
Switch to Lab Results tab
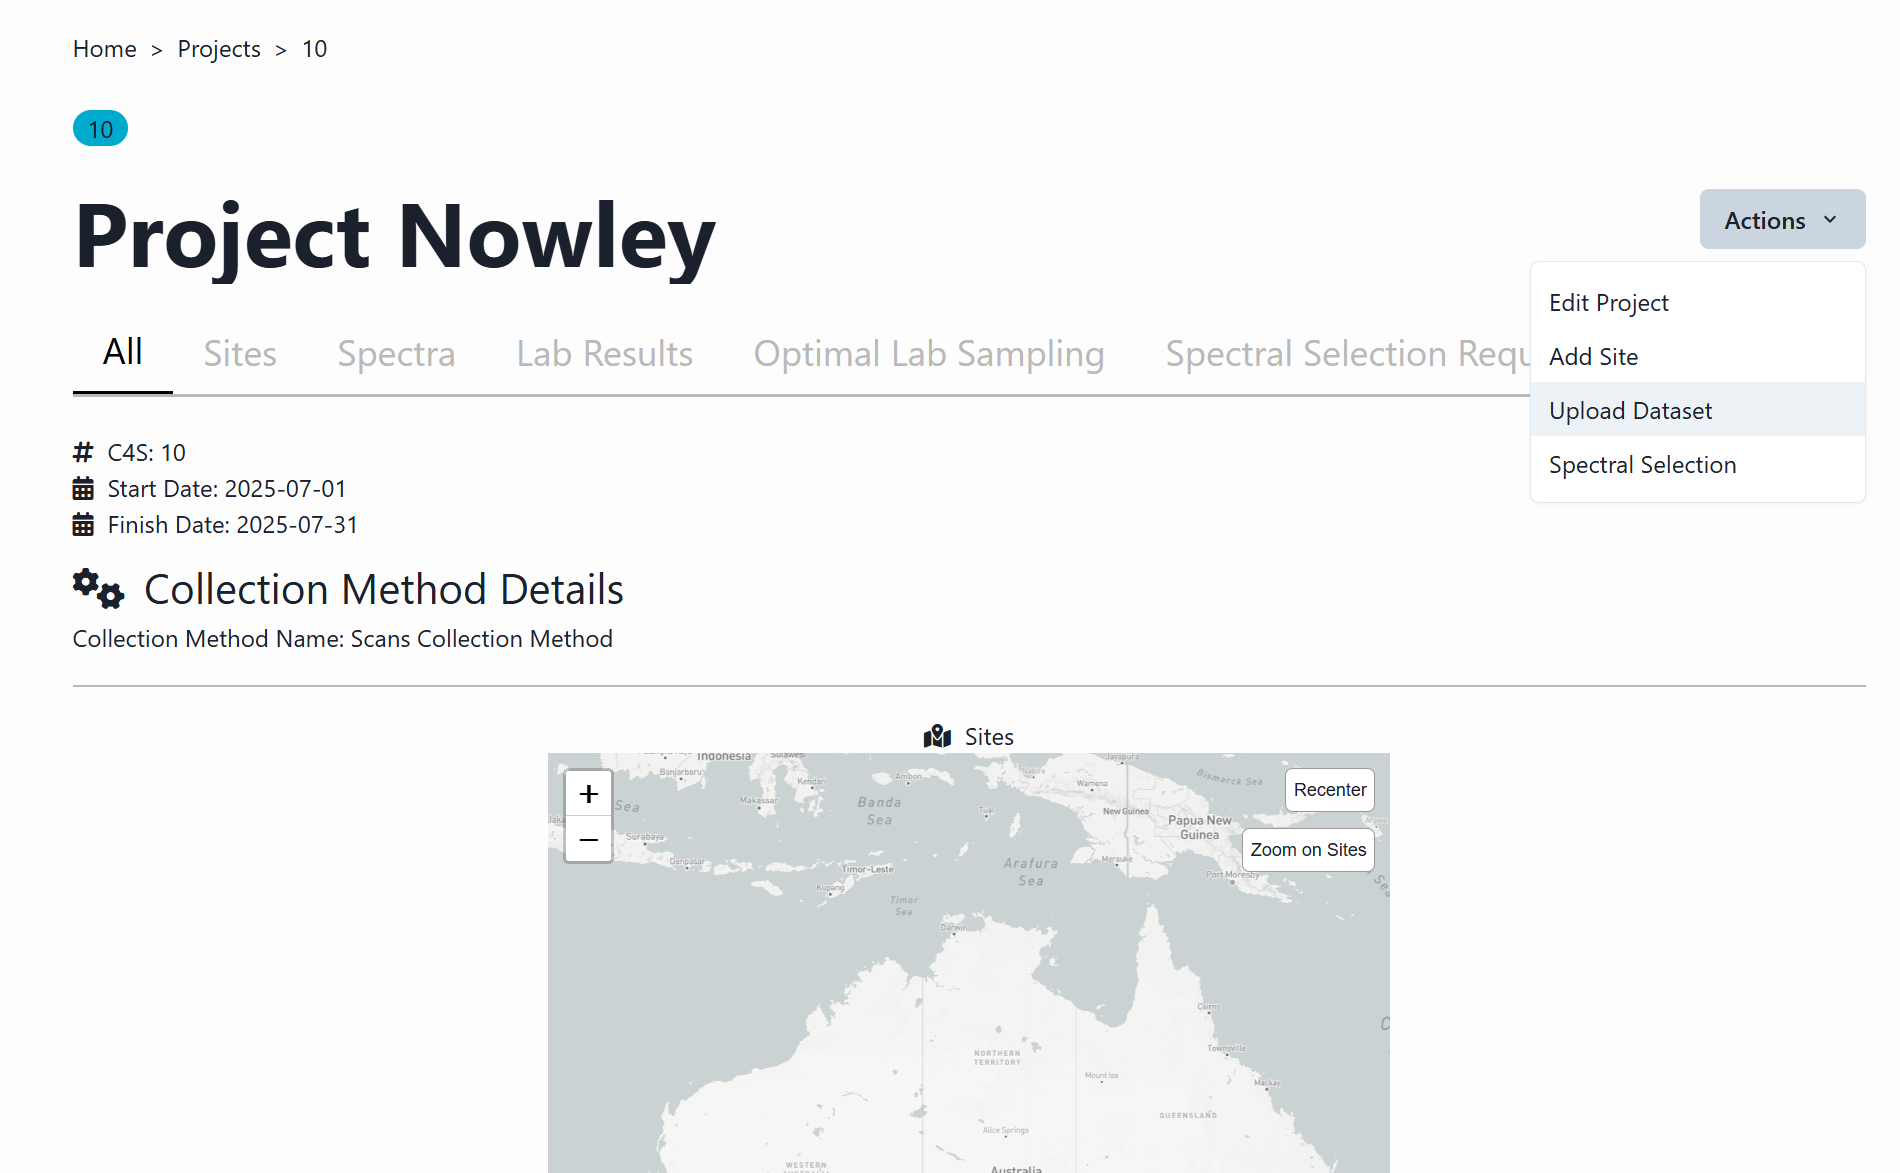(604, 354)
